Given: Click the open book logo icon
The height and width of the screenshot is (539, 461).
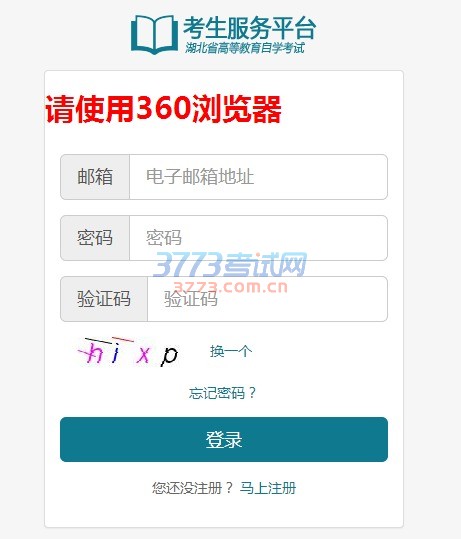Looking at the screenshot, I should [154, 35].
